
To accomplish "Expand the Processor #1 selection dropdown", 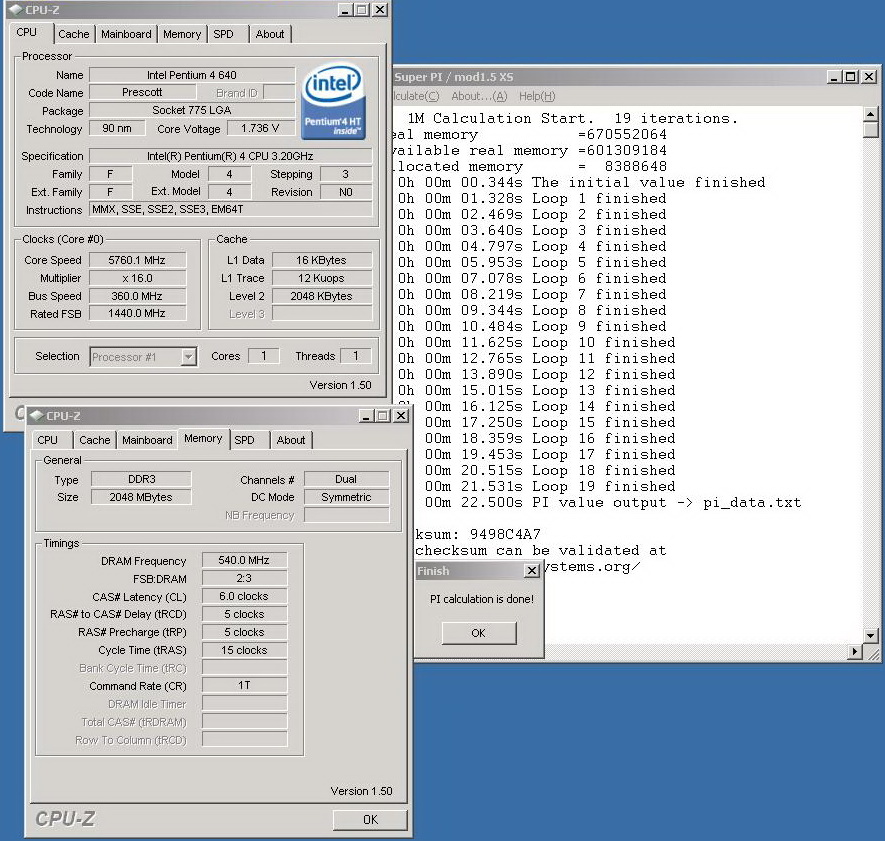I will pyautogui.click(x=189, y=357).
